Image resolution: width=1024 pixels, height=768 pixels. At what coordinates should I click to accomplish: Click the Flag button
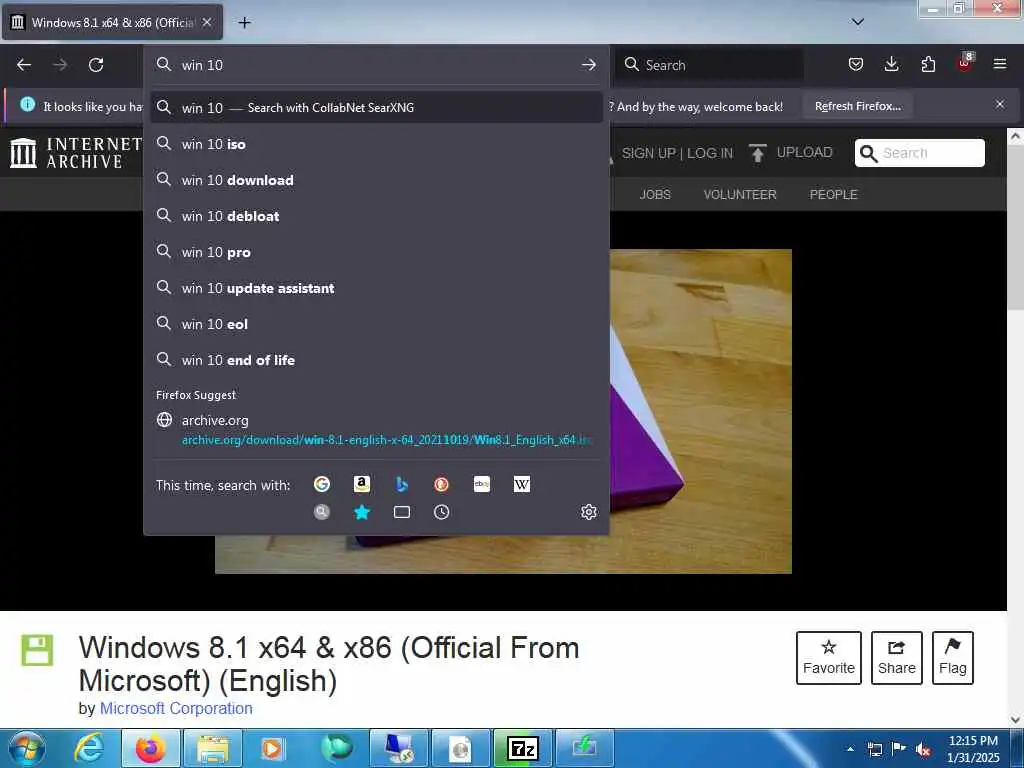(x=952, y=658)
